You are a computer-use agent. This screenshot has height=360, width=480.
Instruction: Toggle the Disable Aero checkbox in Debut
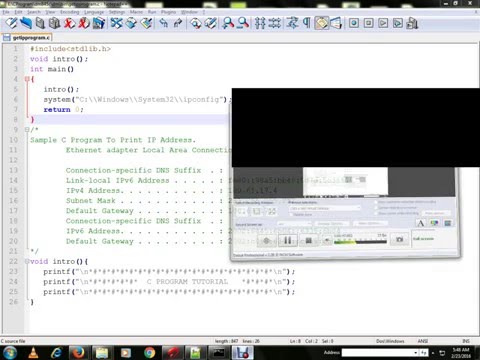[x=291, y=215]
